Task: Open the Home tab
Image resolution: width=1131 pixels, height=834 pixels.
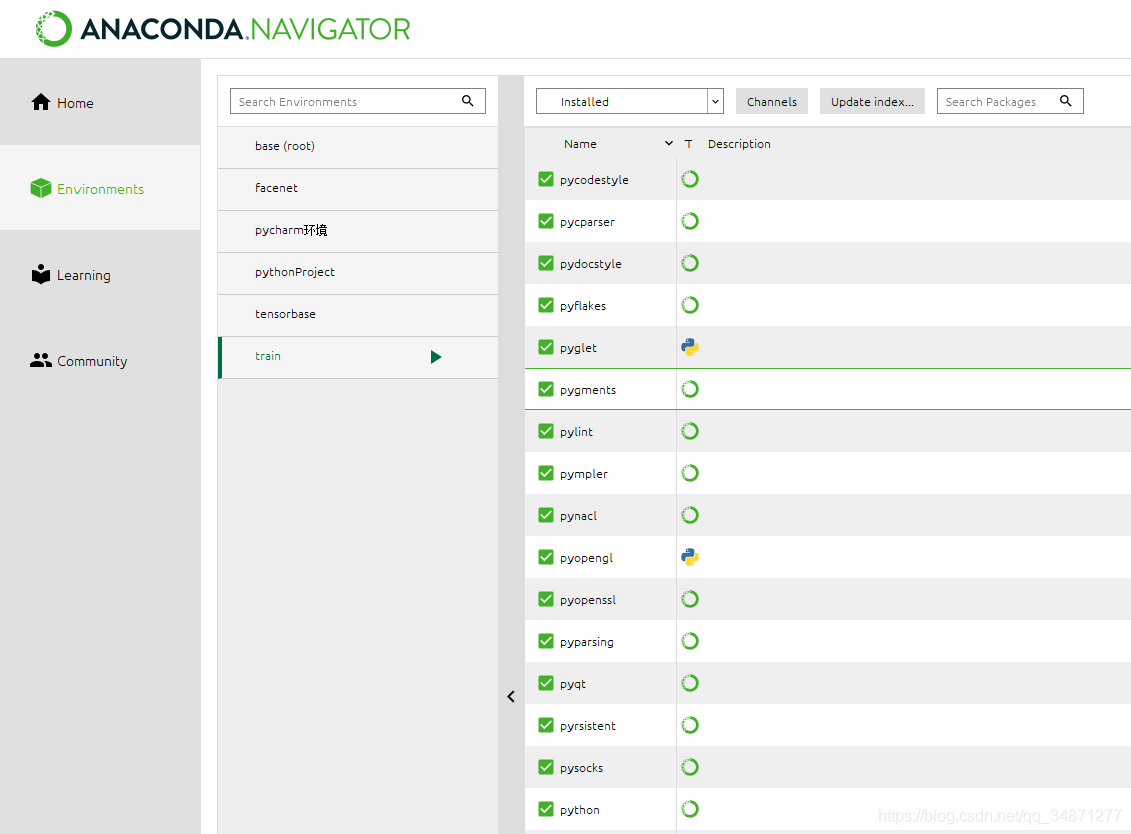Action: click(100, 102)
